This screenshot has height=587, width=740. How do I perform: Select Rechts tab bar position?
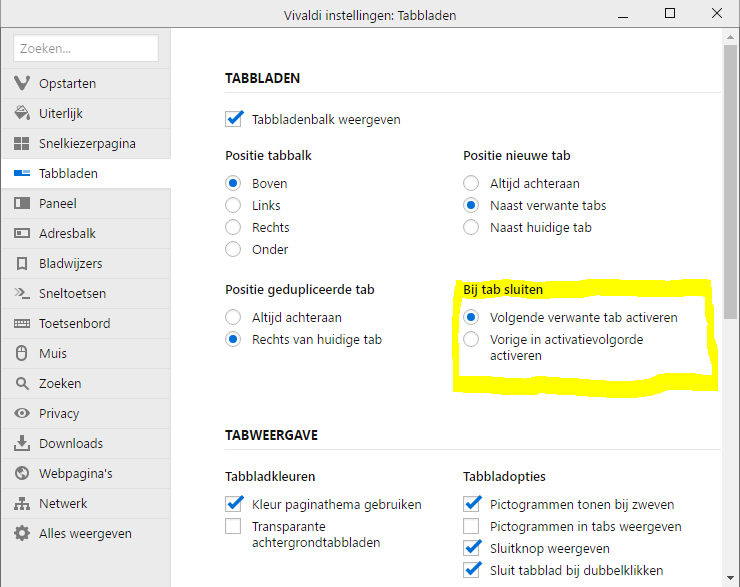pos(233,227)
